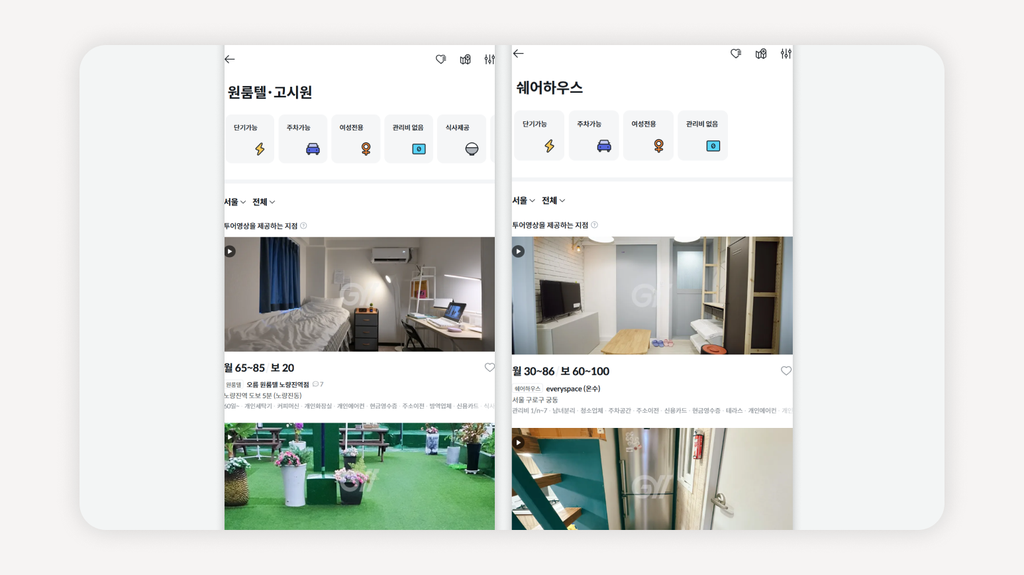Select 원룸텔 category tag on first listing
1024x575 pixels.
pos(234,385)
